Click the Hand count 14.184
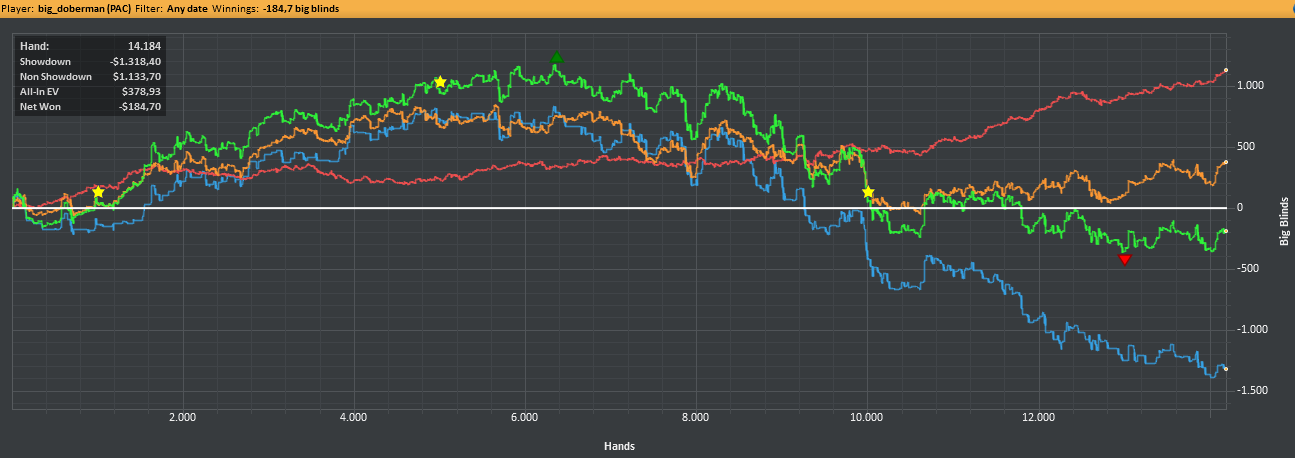The image size is (1295, 459). tap(145, 46)
